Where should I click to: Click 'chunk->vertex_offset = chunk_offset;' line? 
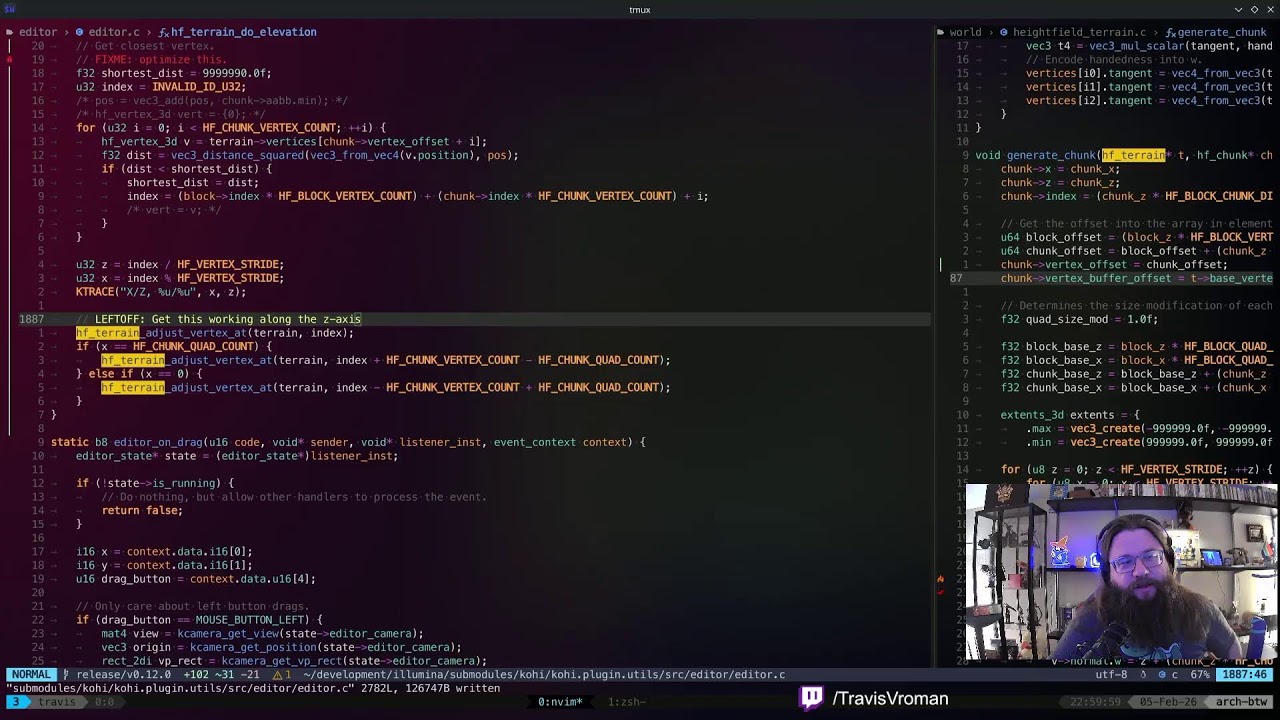[x=1114, y=265]
